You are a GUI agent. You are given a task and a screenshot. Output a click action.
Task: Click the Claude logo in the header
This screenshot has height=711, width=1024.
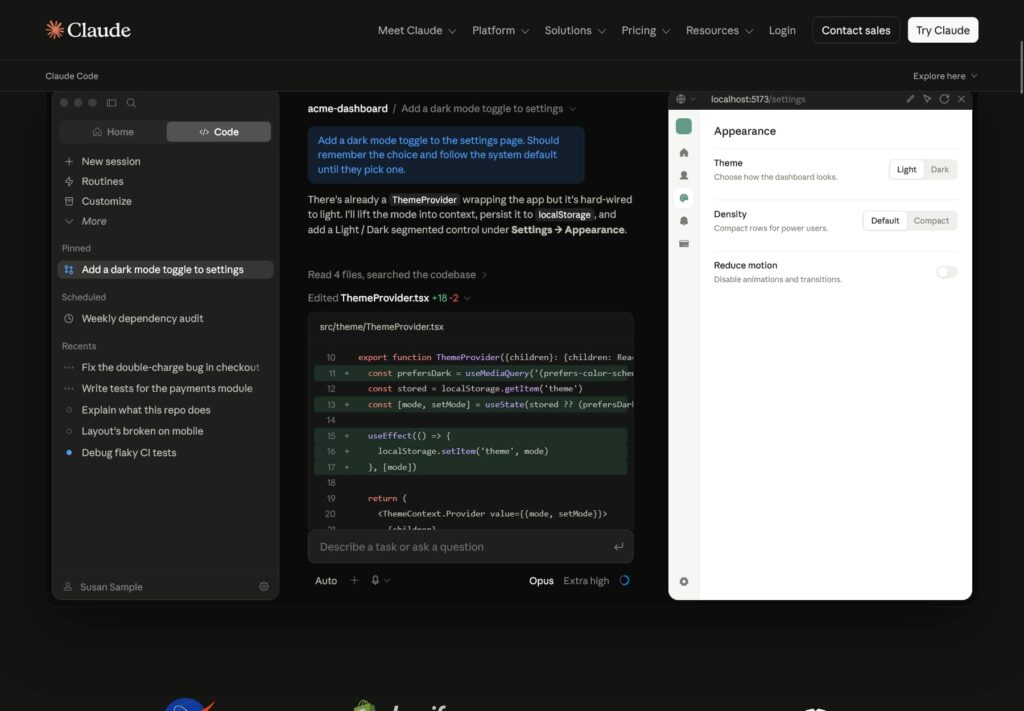pyautogui.click(x=88, y=30)
